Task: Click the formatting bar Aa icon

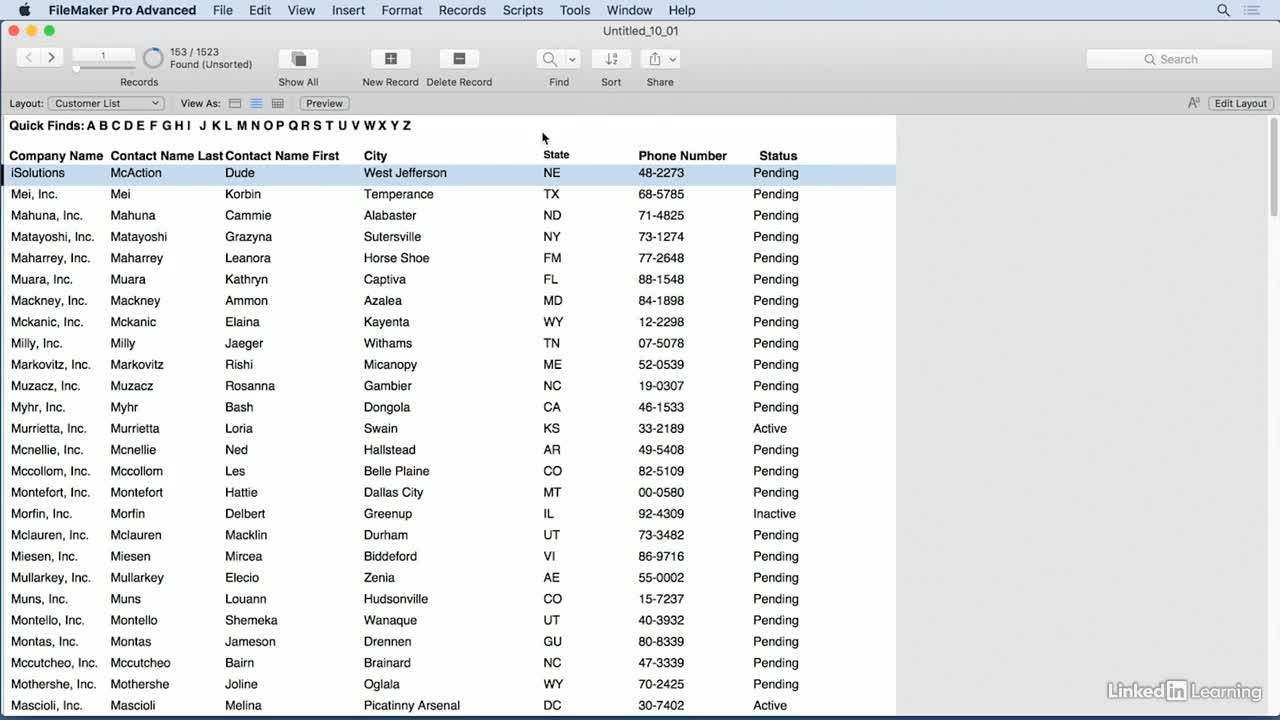Action: pyautogui.click(x=1193, y=103)
